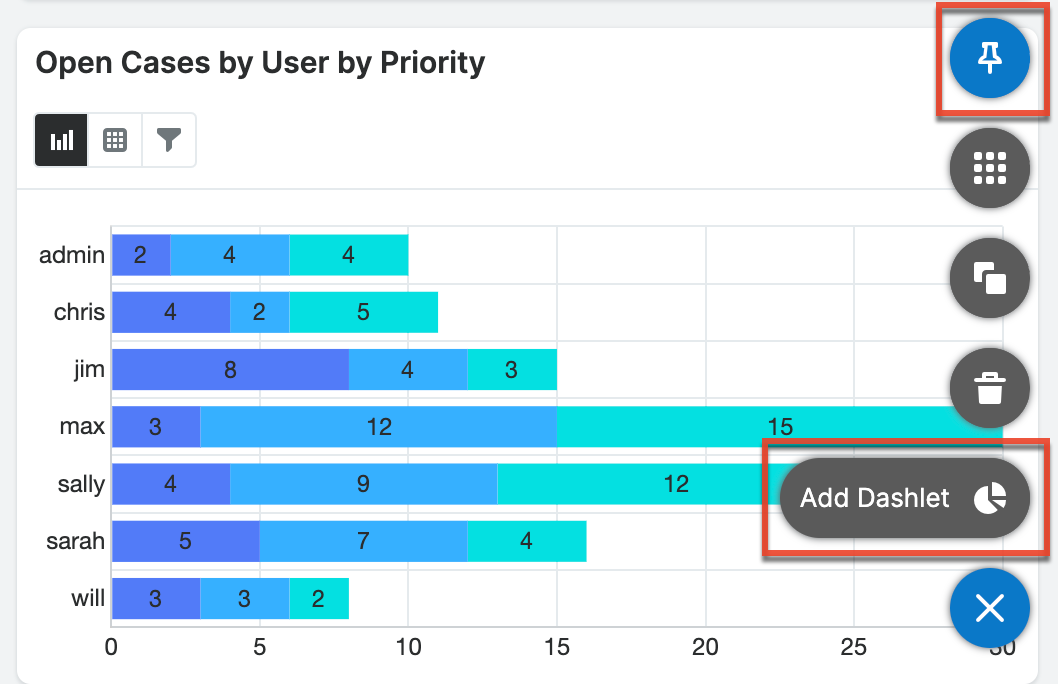Click the blue pin button

[989, 59]
